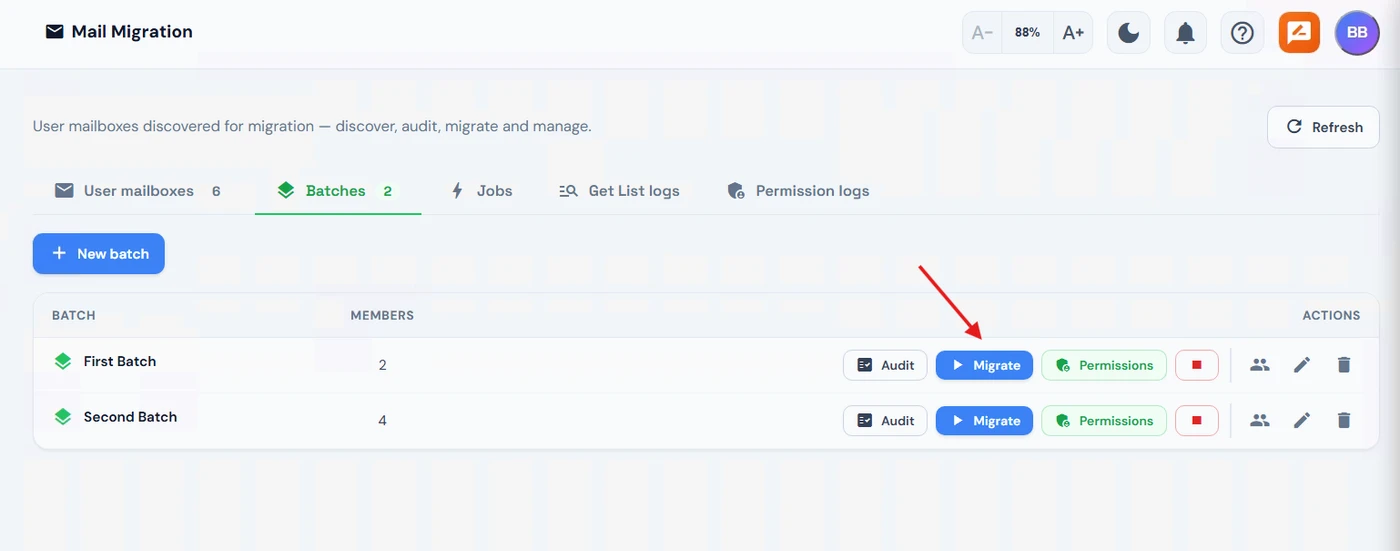Click the Refresh button
Image resolution: width=1400 pixels, height=551 pixels.
1323,127
